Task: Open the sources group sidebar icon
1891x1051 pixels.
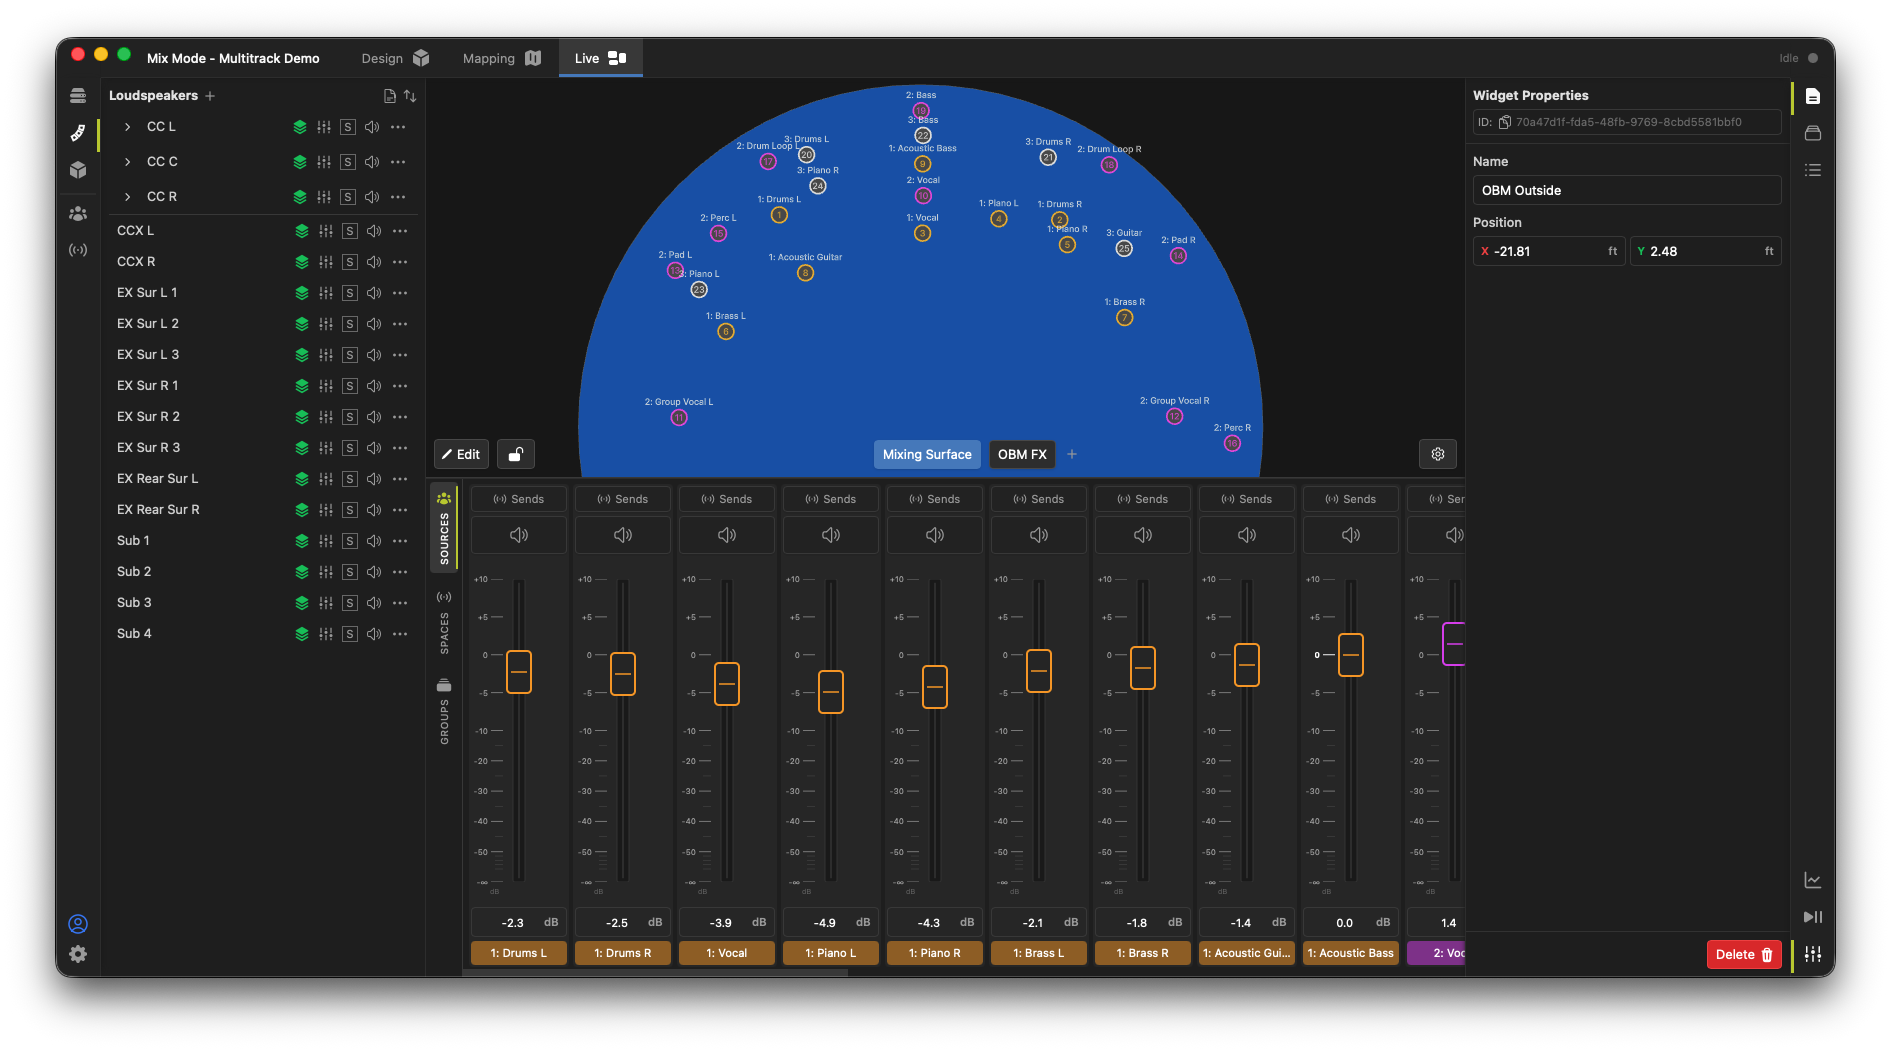Action: (78, 214)
